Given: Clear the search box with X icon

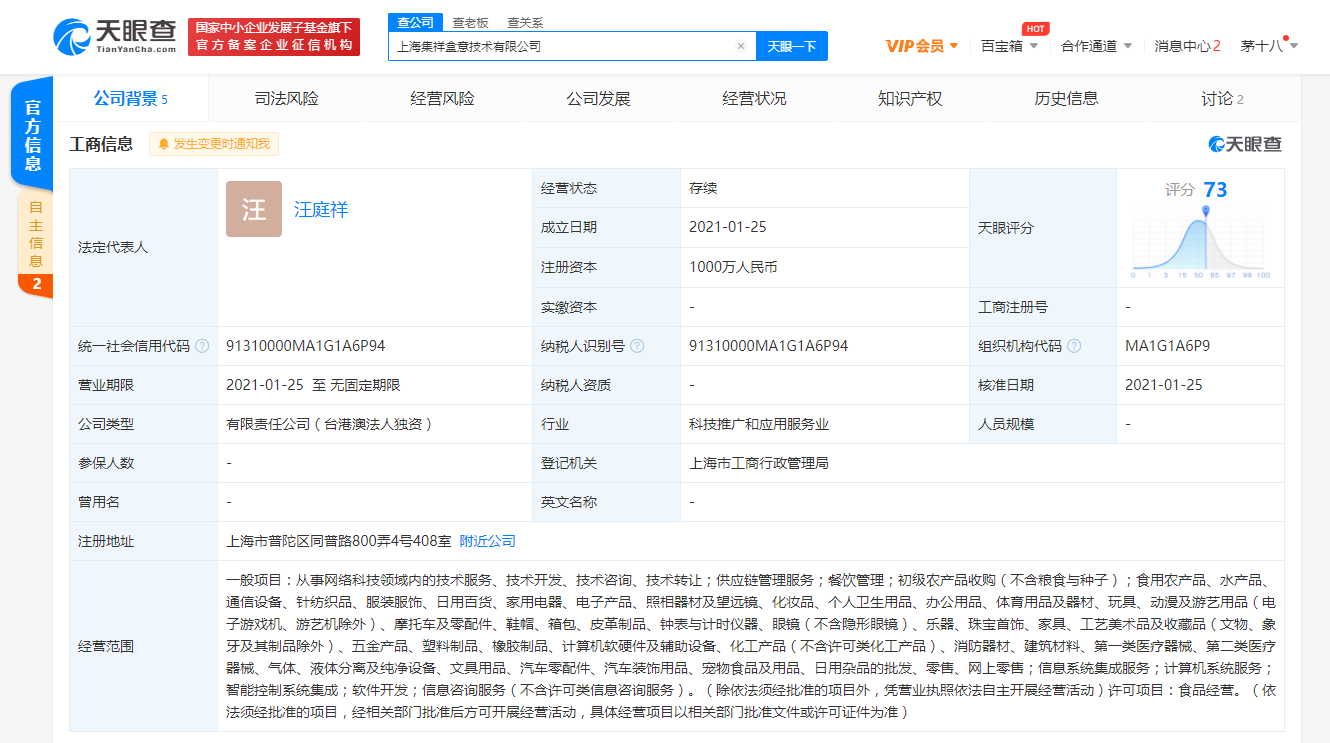Looking at the screenshot, I should point(740,46).
